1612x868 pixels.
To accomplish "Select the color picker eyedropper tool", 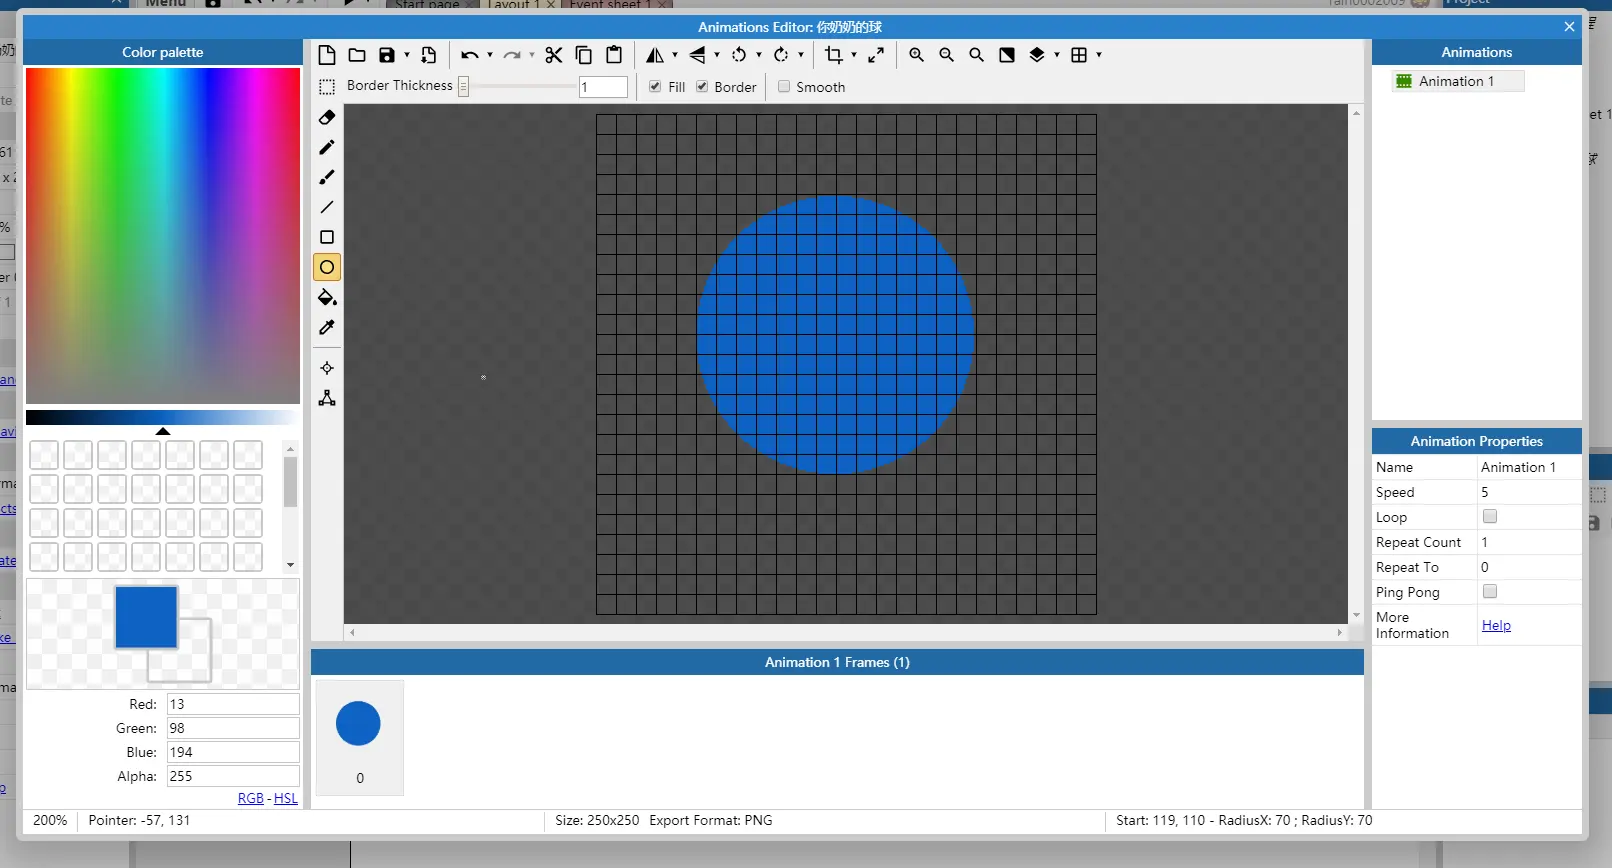I will coord(327,327).
